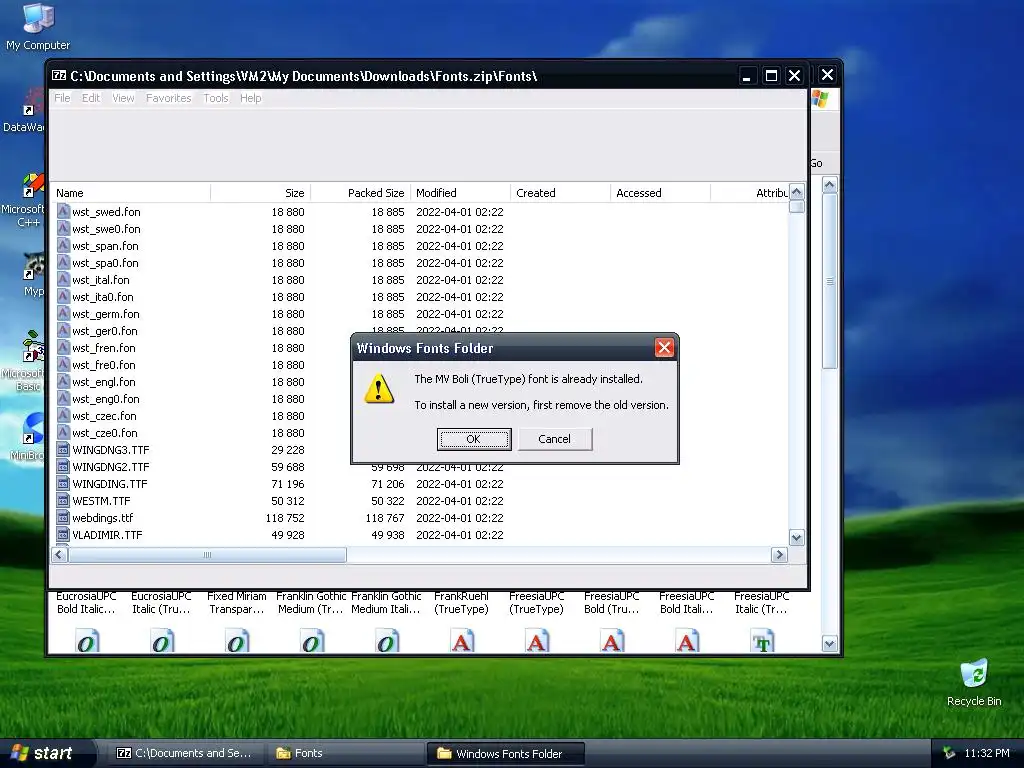Confirm the dialog with the OK button
1024x768 pixels.
pyautogui.click(x=473, y=439)
